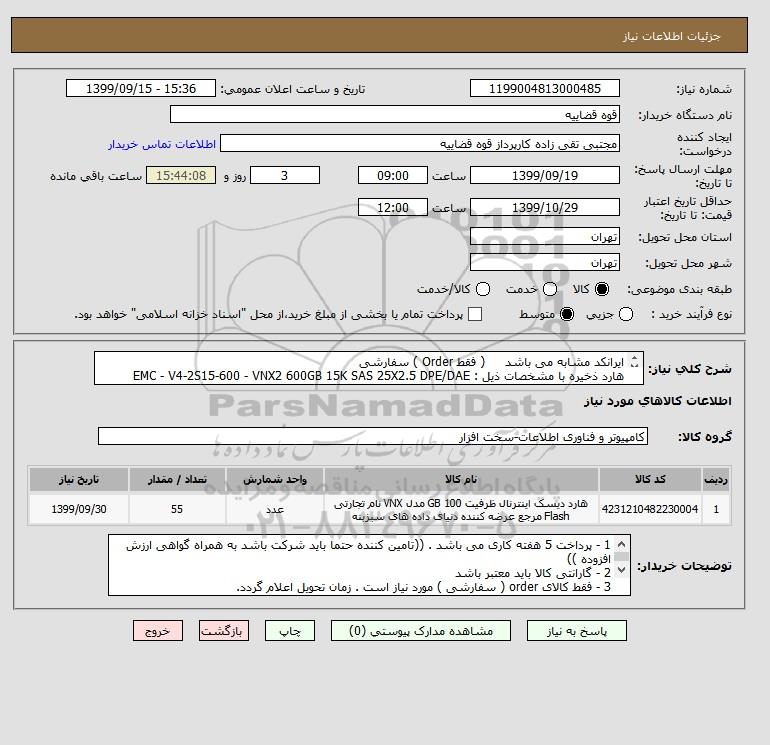Click the request creator field مجتبی تقی زاده
The image size is (770, 745).
click(420, 144)
